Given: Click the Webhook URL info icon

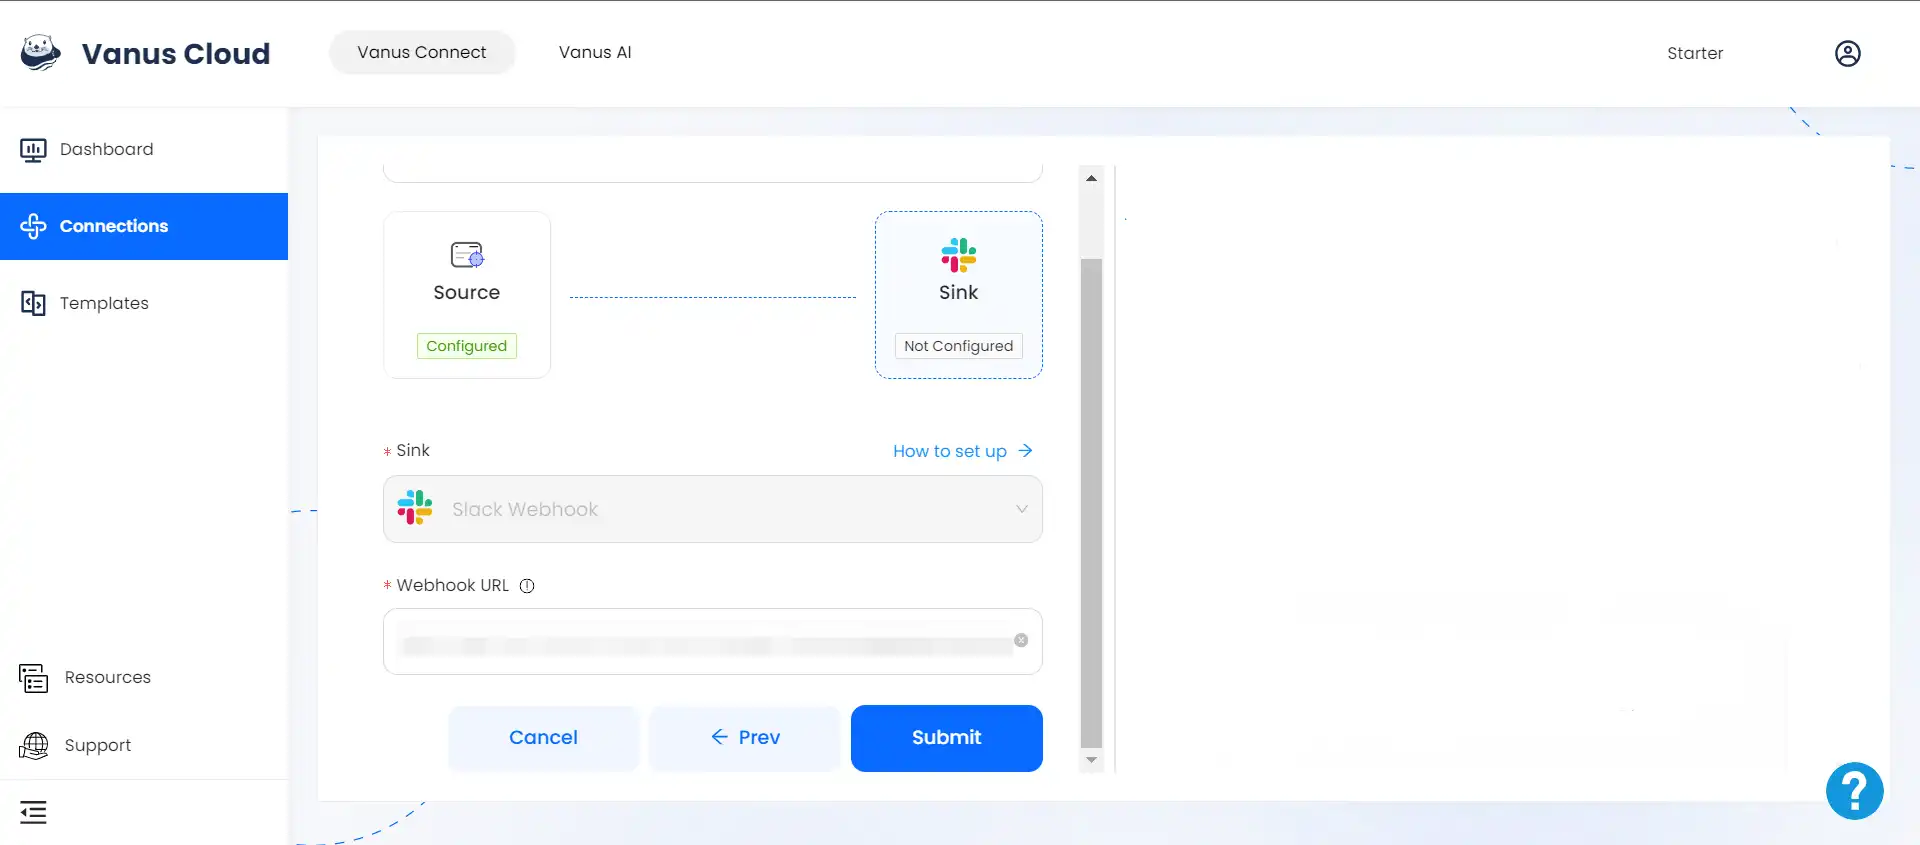Looking at the screenshot, I should [x=527, y=586].
